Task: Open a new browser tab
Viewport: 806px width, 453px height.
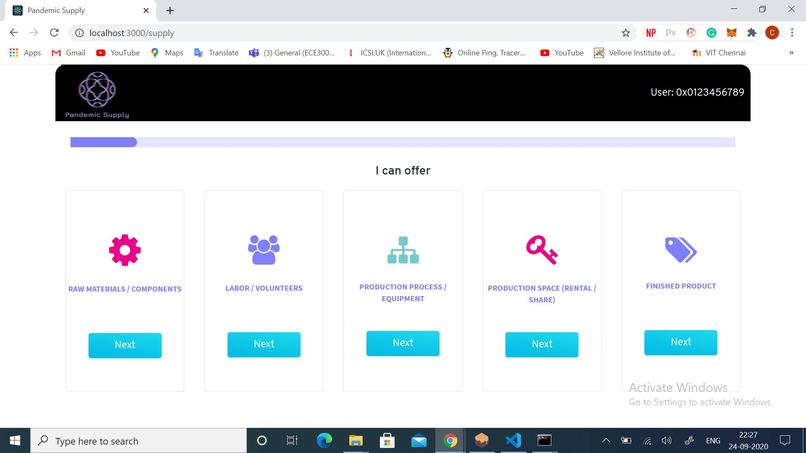Action: coord(170,10)
